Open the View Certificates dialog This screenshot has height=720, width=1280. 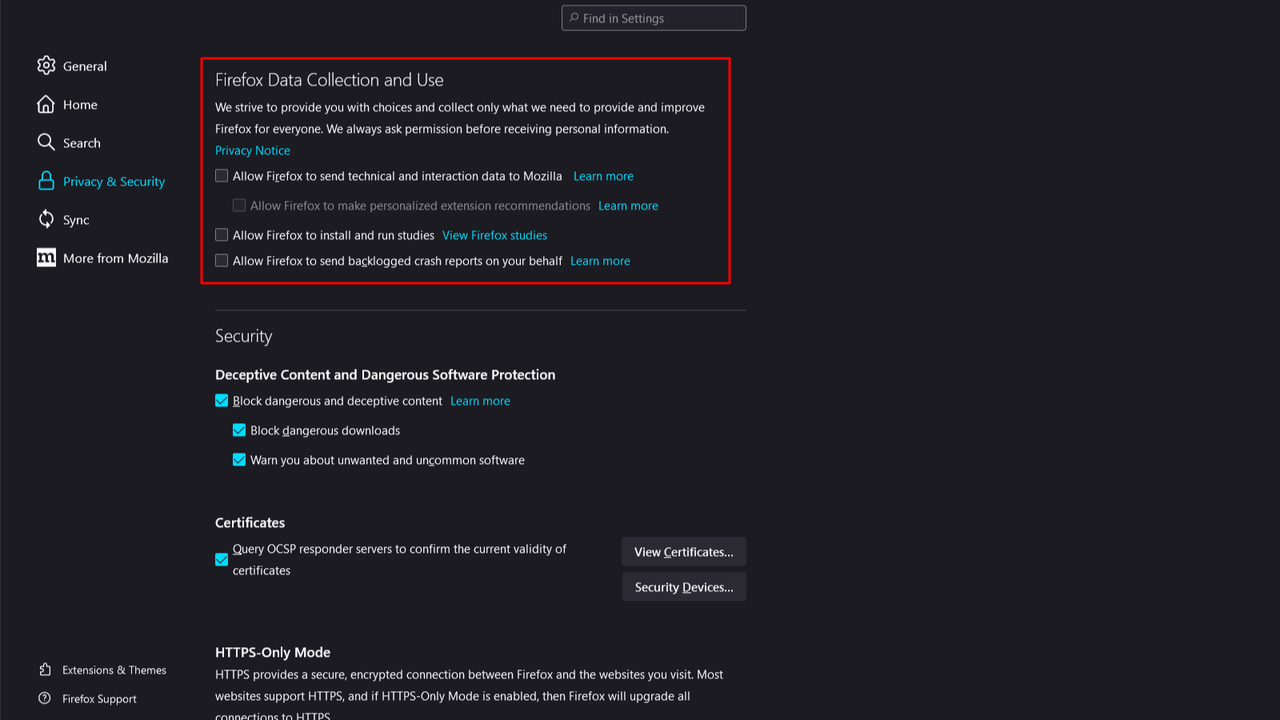(x=683, y=552)
